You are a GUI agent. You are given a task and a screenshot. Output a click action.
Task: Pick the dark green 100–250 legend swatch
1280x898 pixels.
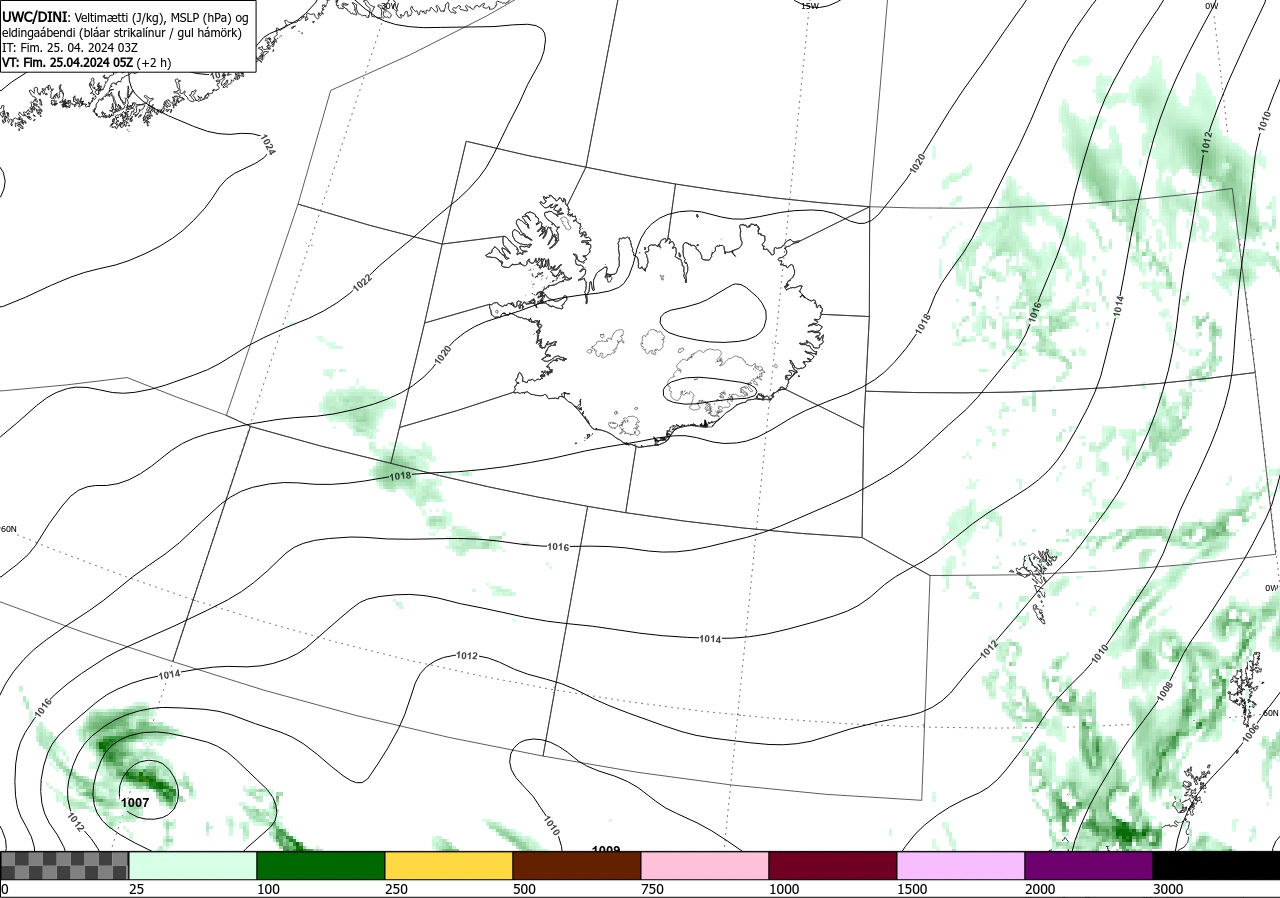pos(321,865)
